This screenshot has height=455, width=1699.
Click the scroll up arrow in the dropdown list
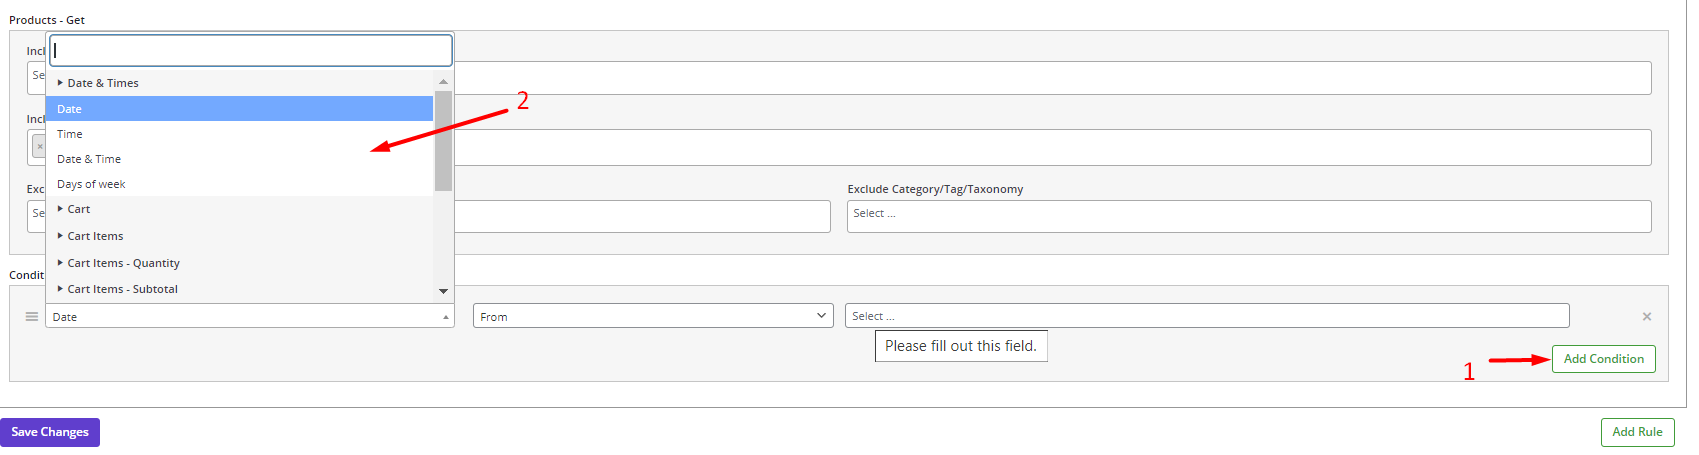[443, 82]
